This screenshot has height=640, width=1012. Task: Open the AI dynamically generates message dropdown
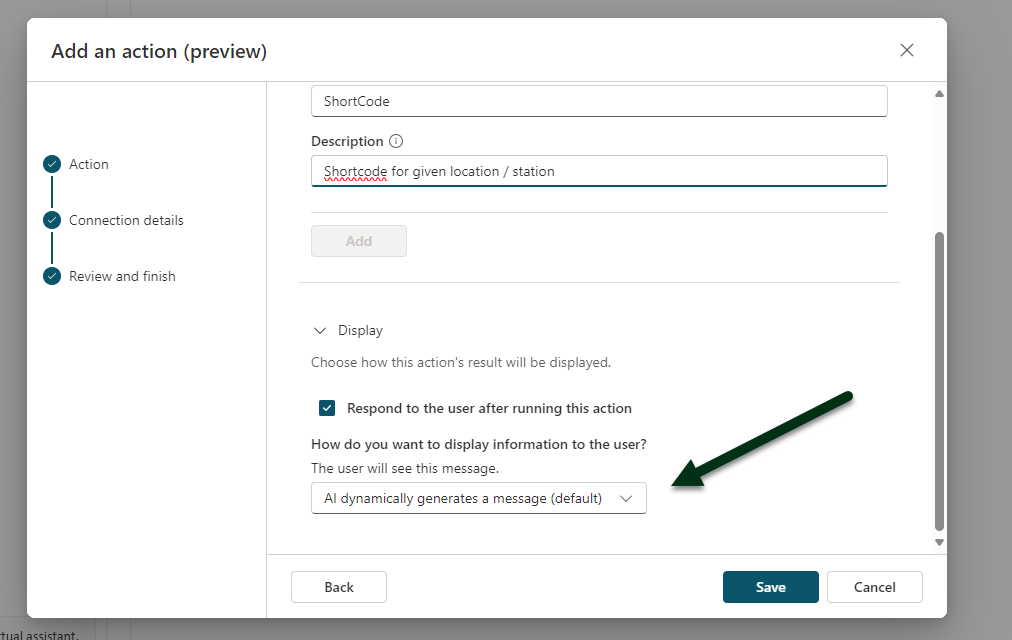(478, 498)
